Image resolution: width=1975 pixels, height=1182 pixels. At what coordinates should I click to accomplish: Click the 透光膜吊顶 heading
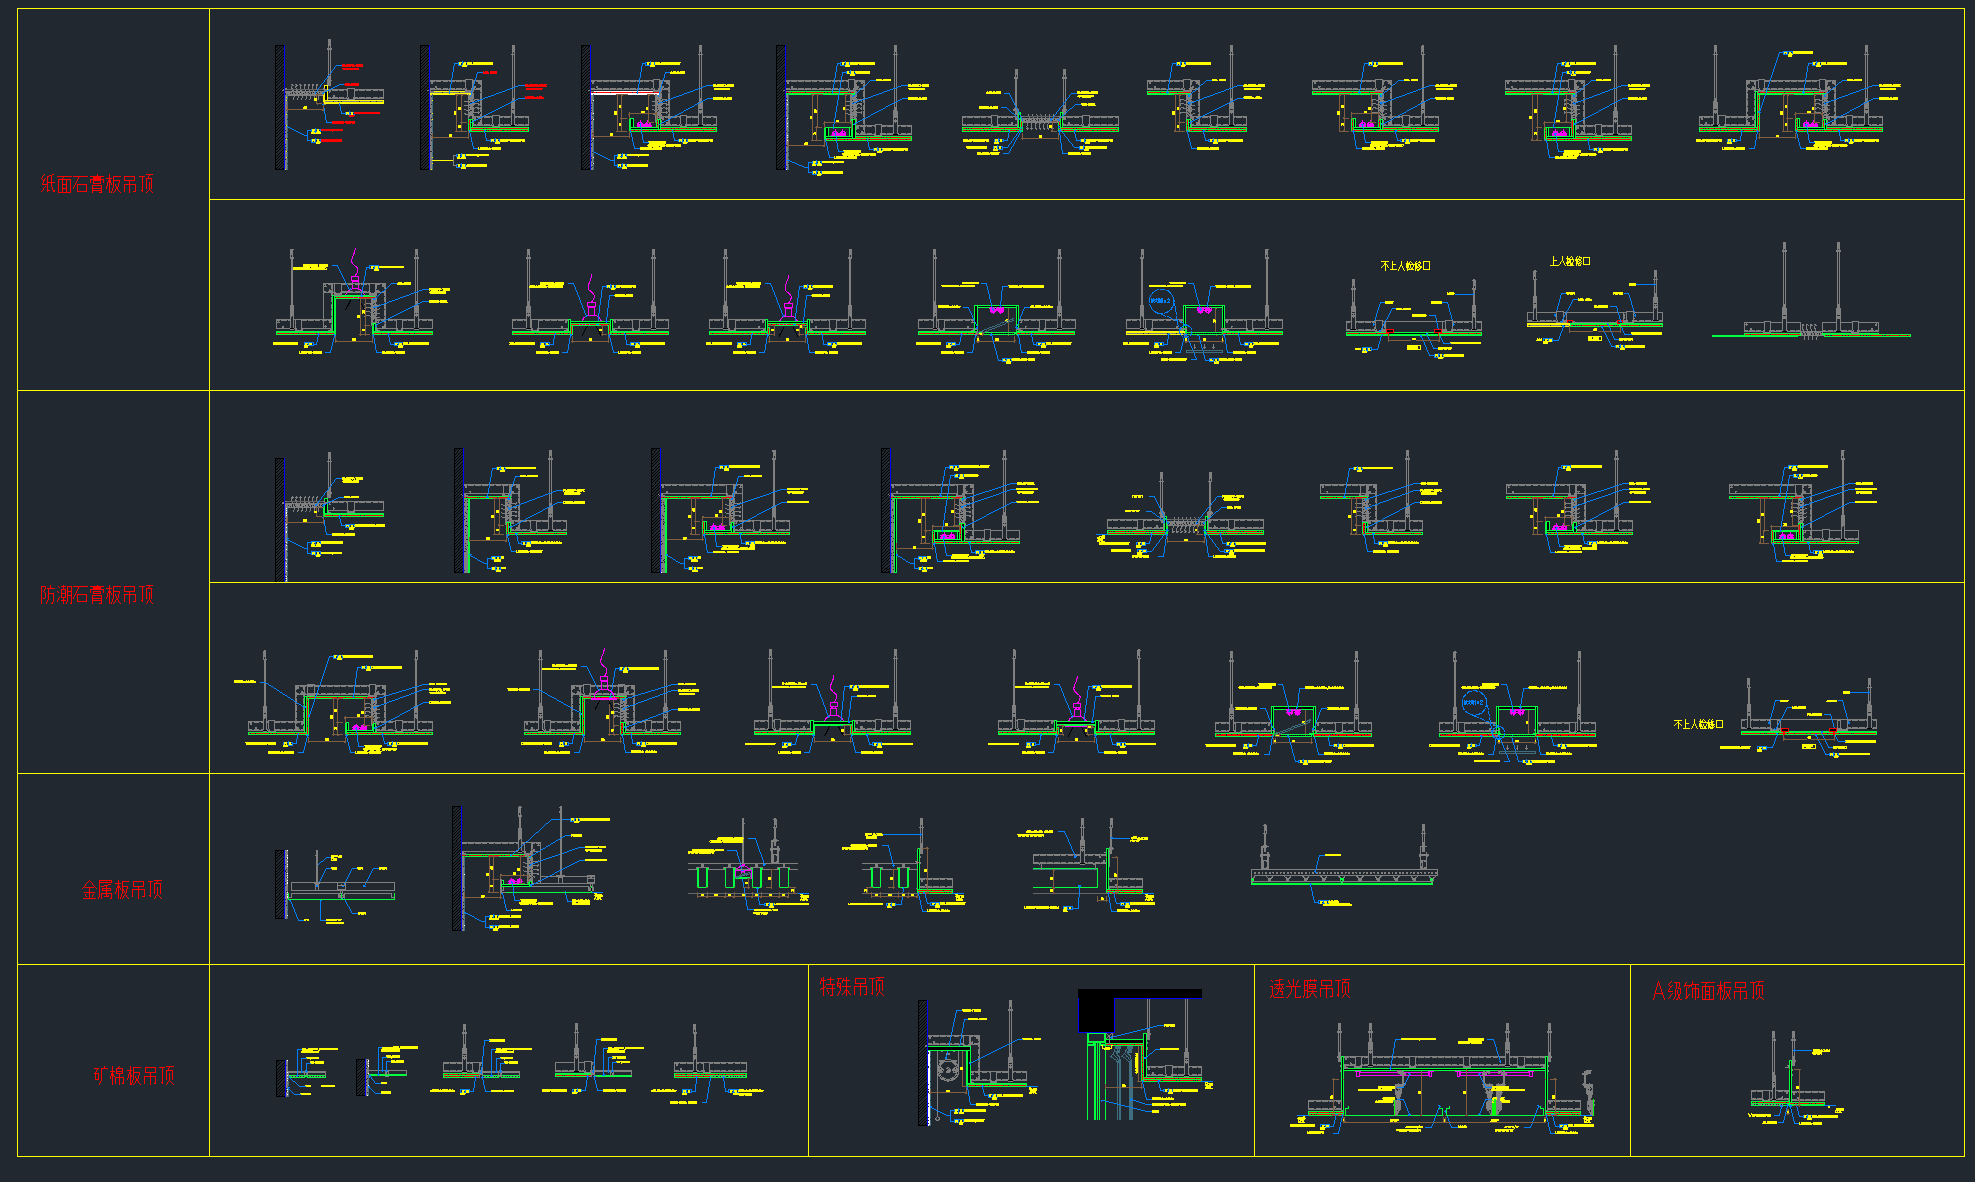pos(1310,989)
